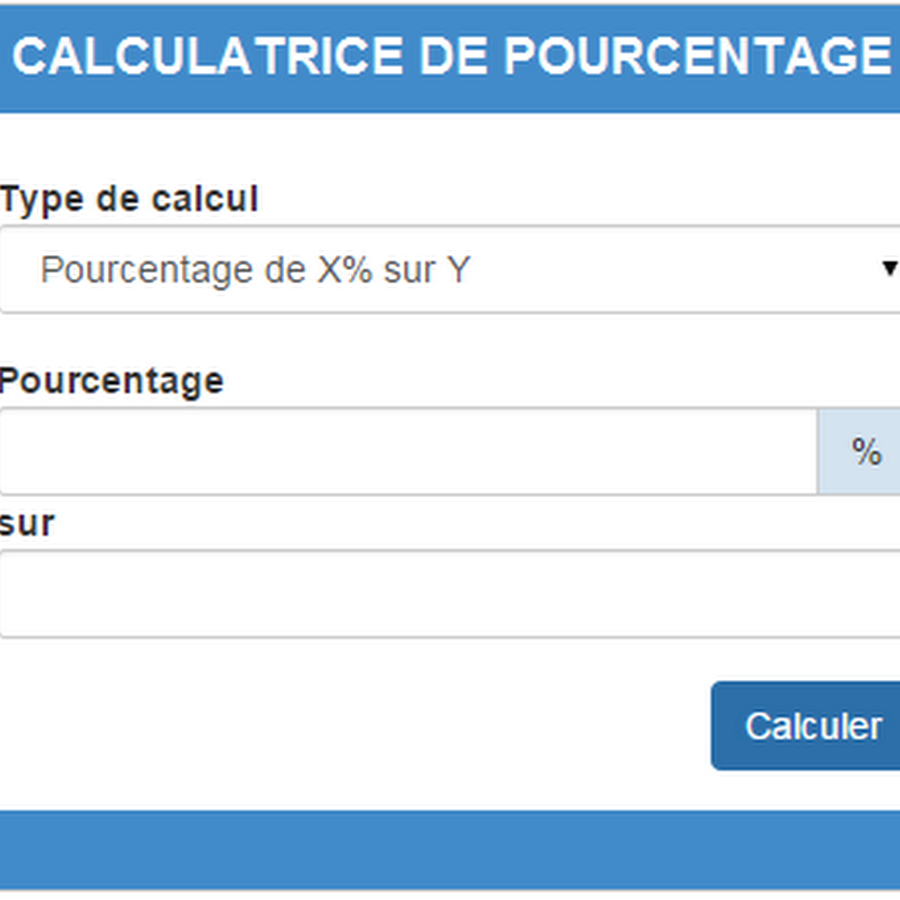The width and height of the screenshot is (900, 900).
Task: Place cursor in the percentage value box
Action: 408,452
